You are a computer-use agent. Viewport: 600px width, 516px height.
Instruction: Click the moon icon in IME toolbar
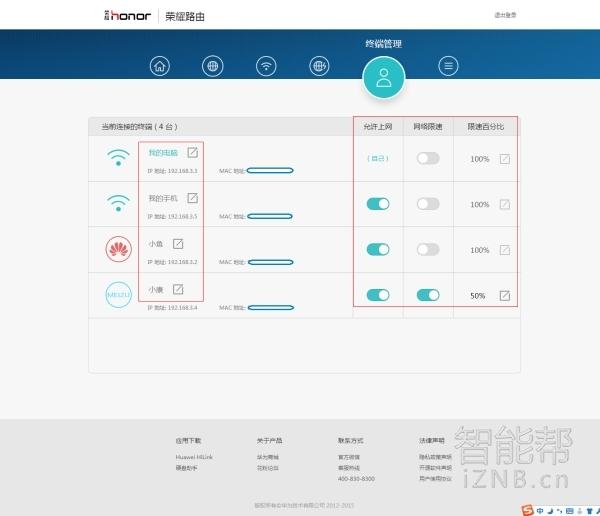tap(550, 511)
